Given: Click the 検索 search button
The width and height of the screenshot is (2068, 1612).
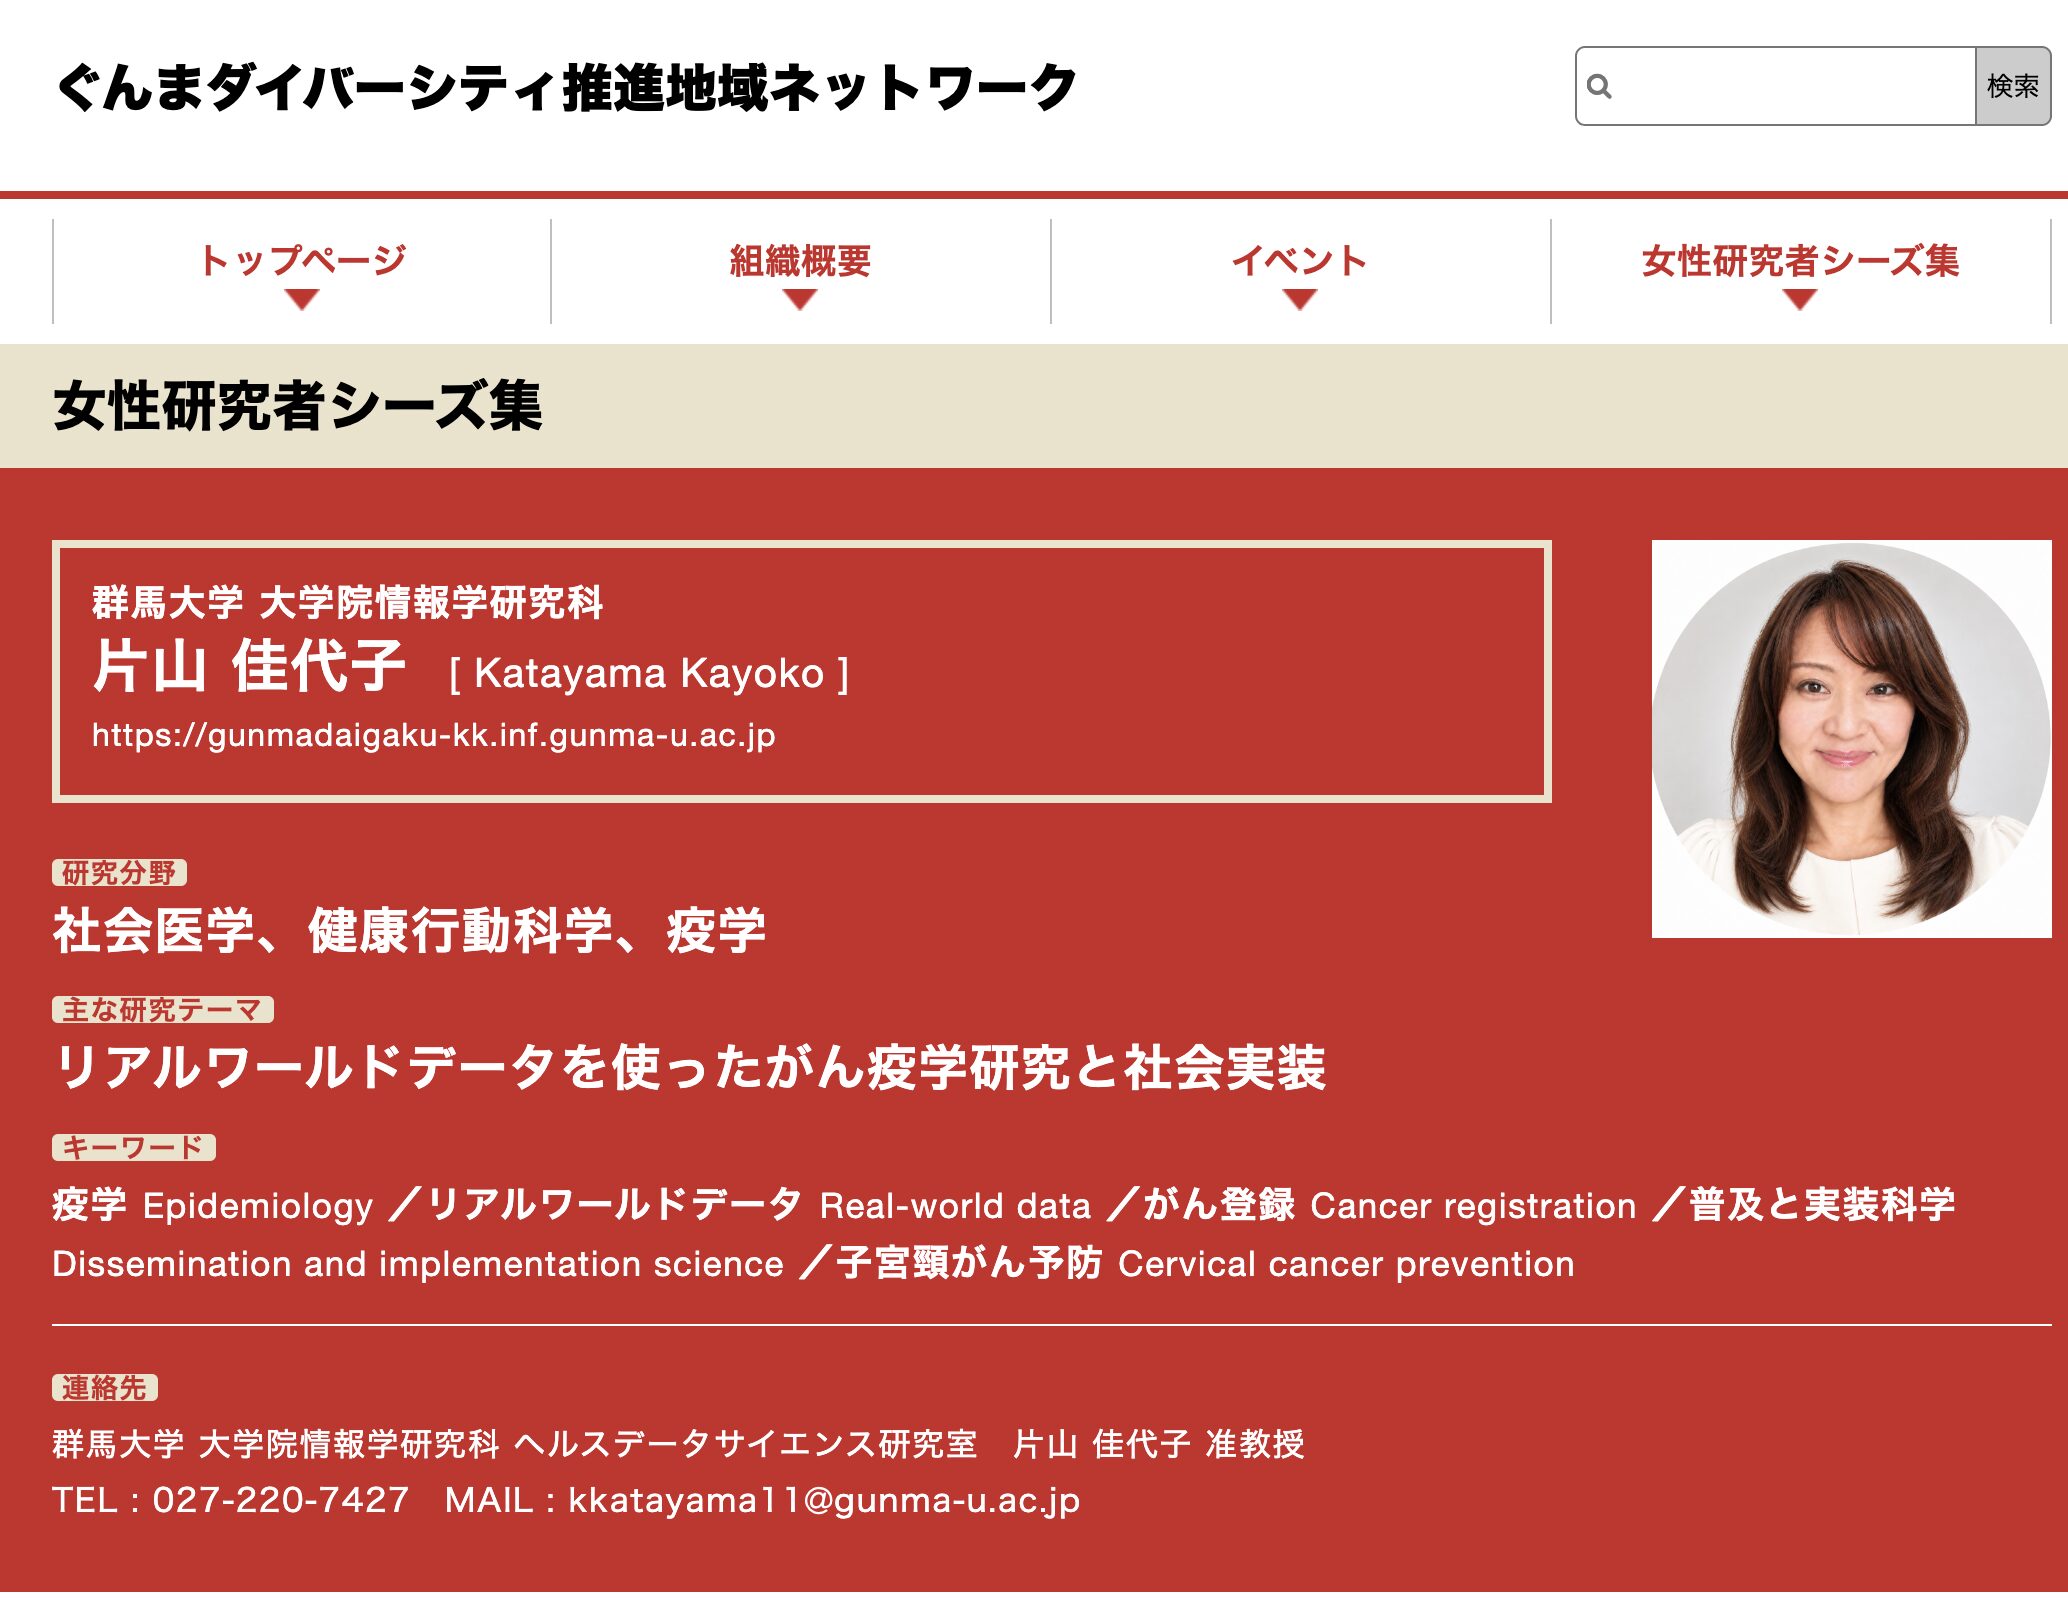Looking at the screenshot, I should click(2012, 86).
